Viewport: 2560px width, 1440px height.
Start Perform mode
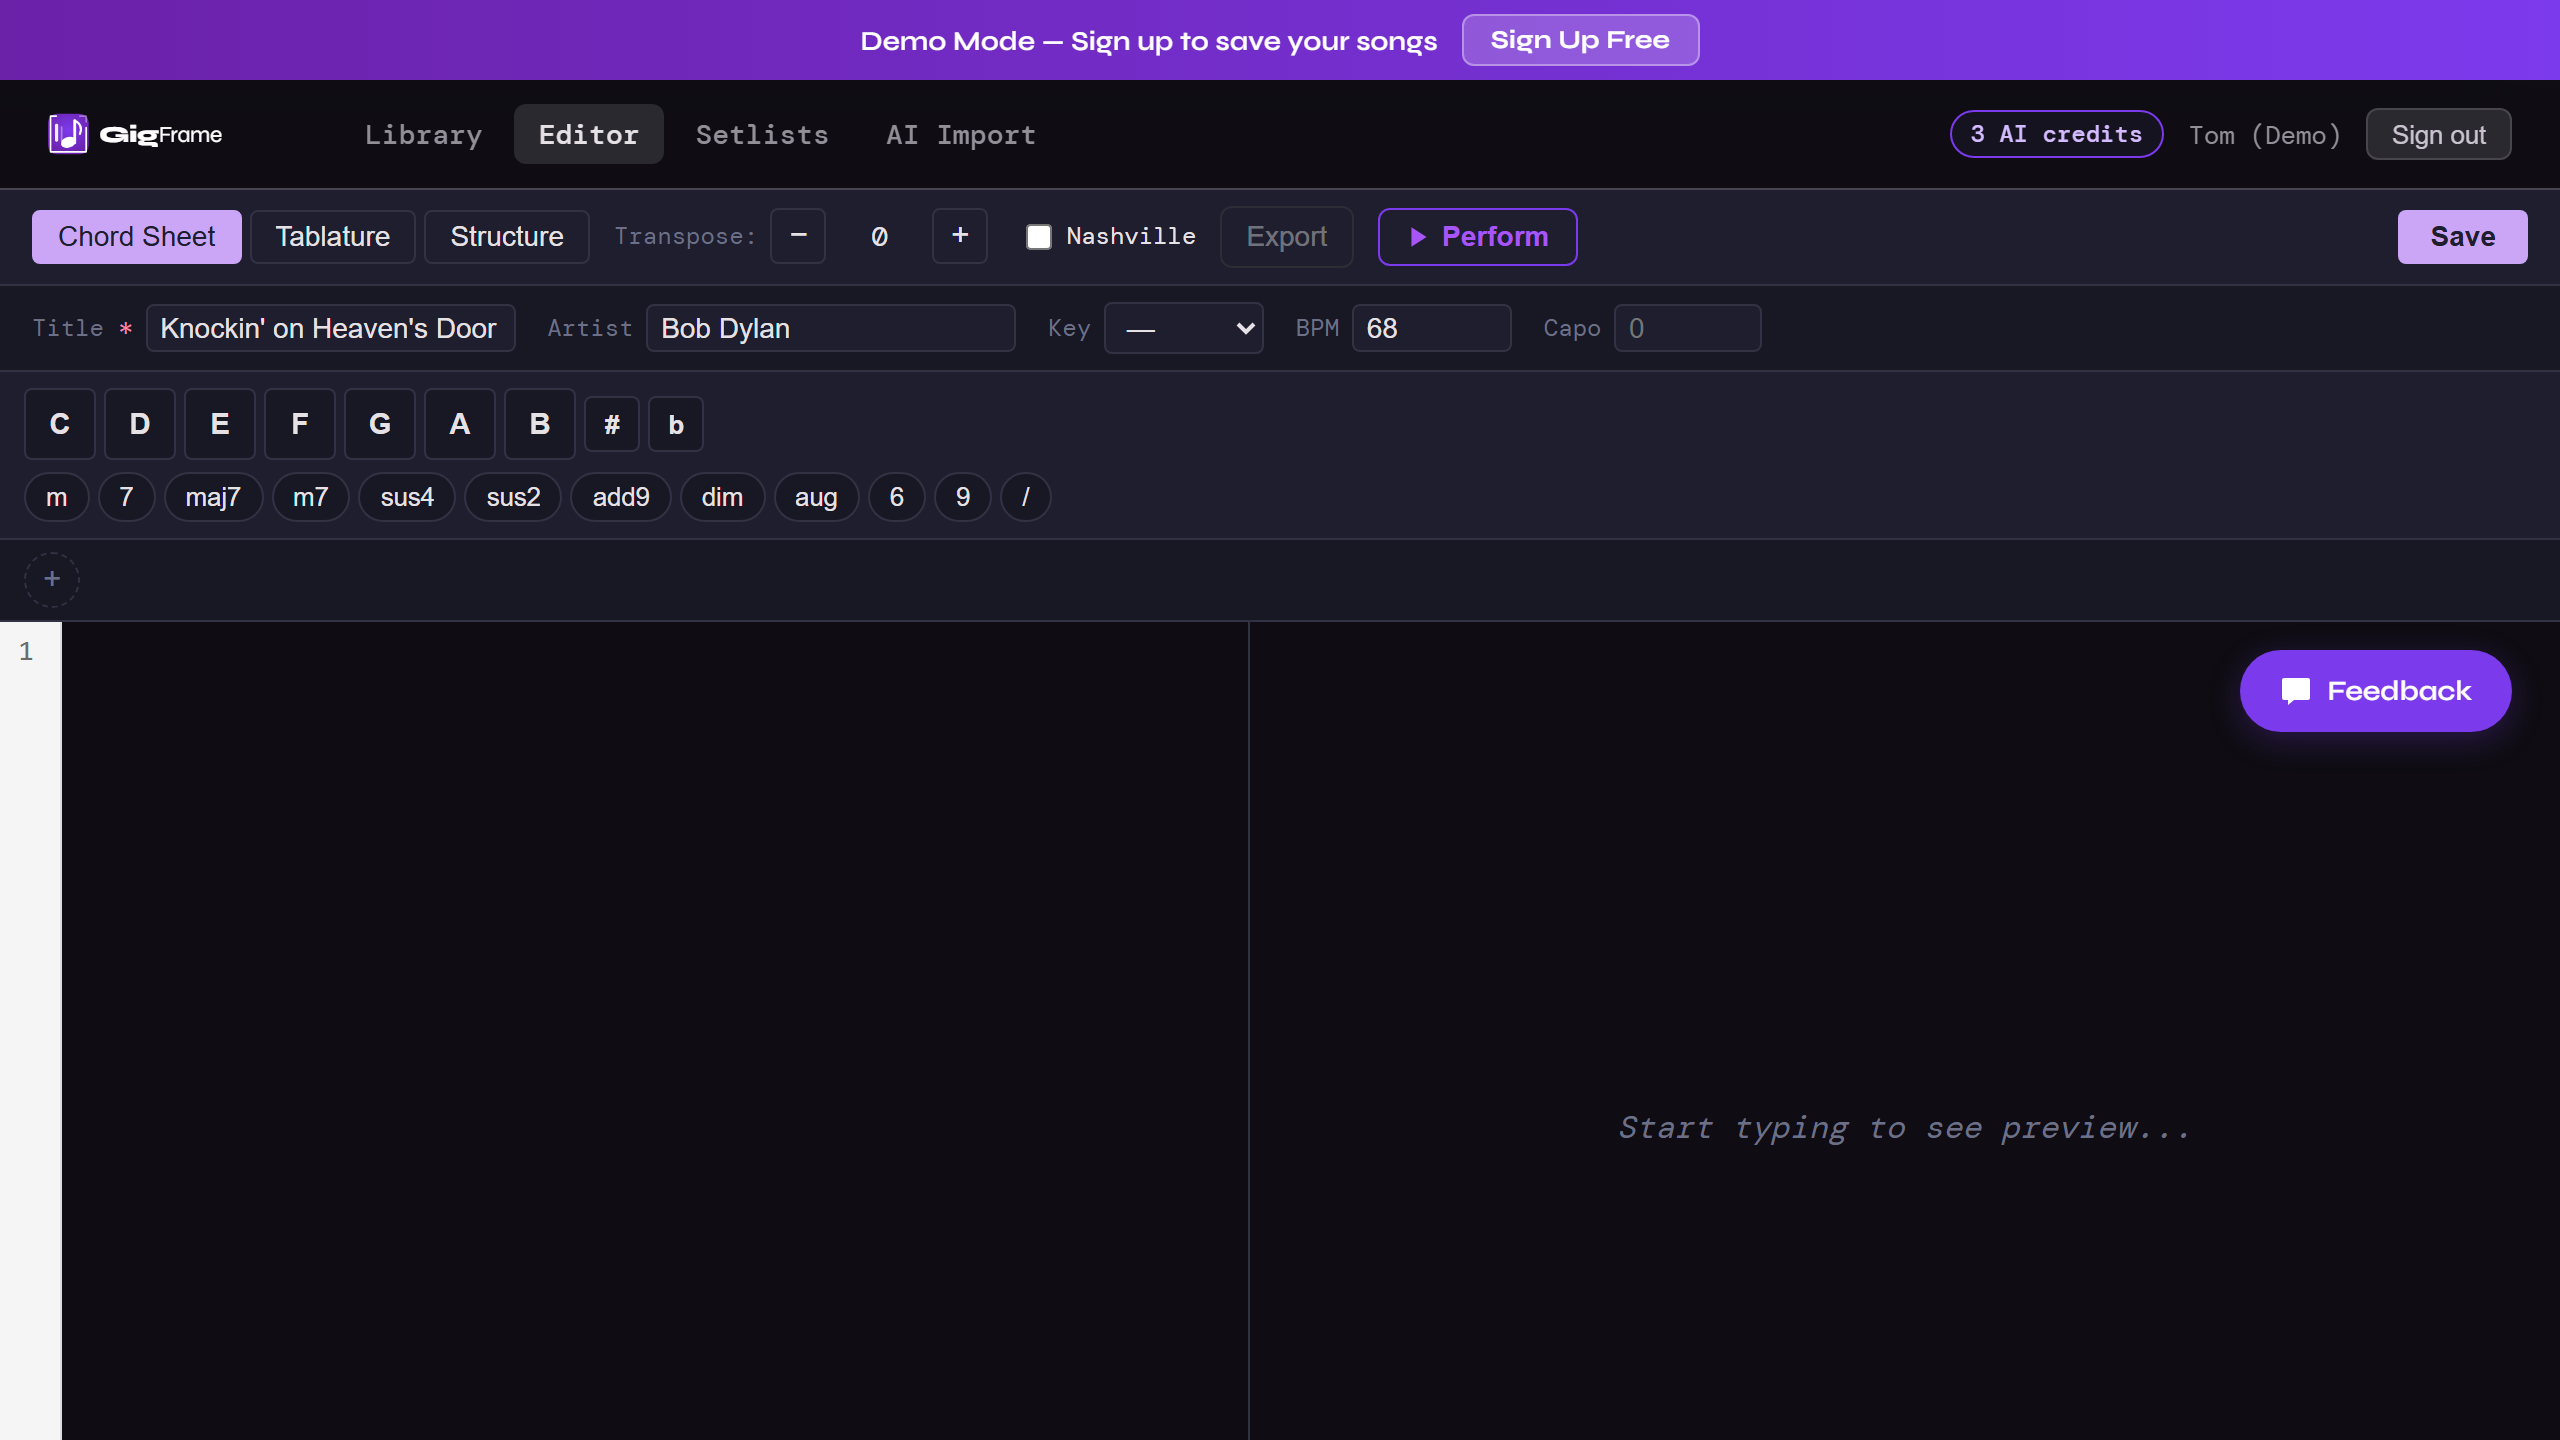(x=1476, y=236)
